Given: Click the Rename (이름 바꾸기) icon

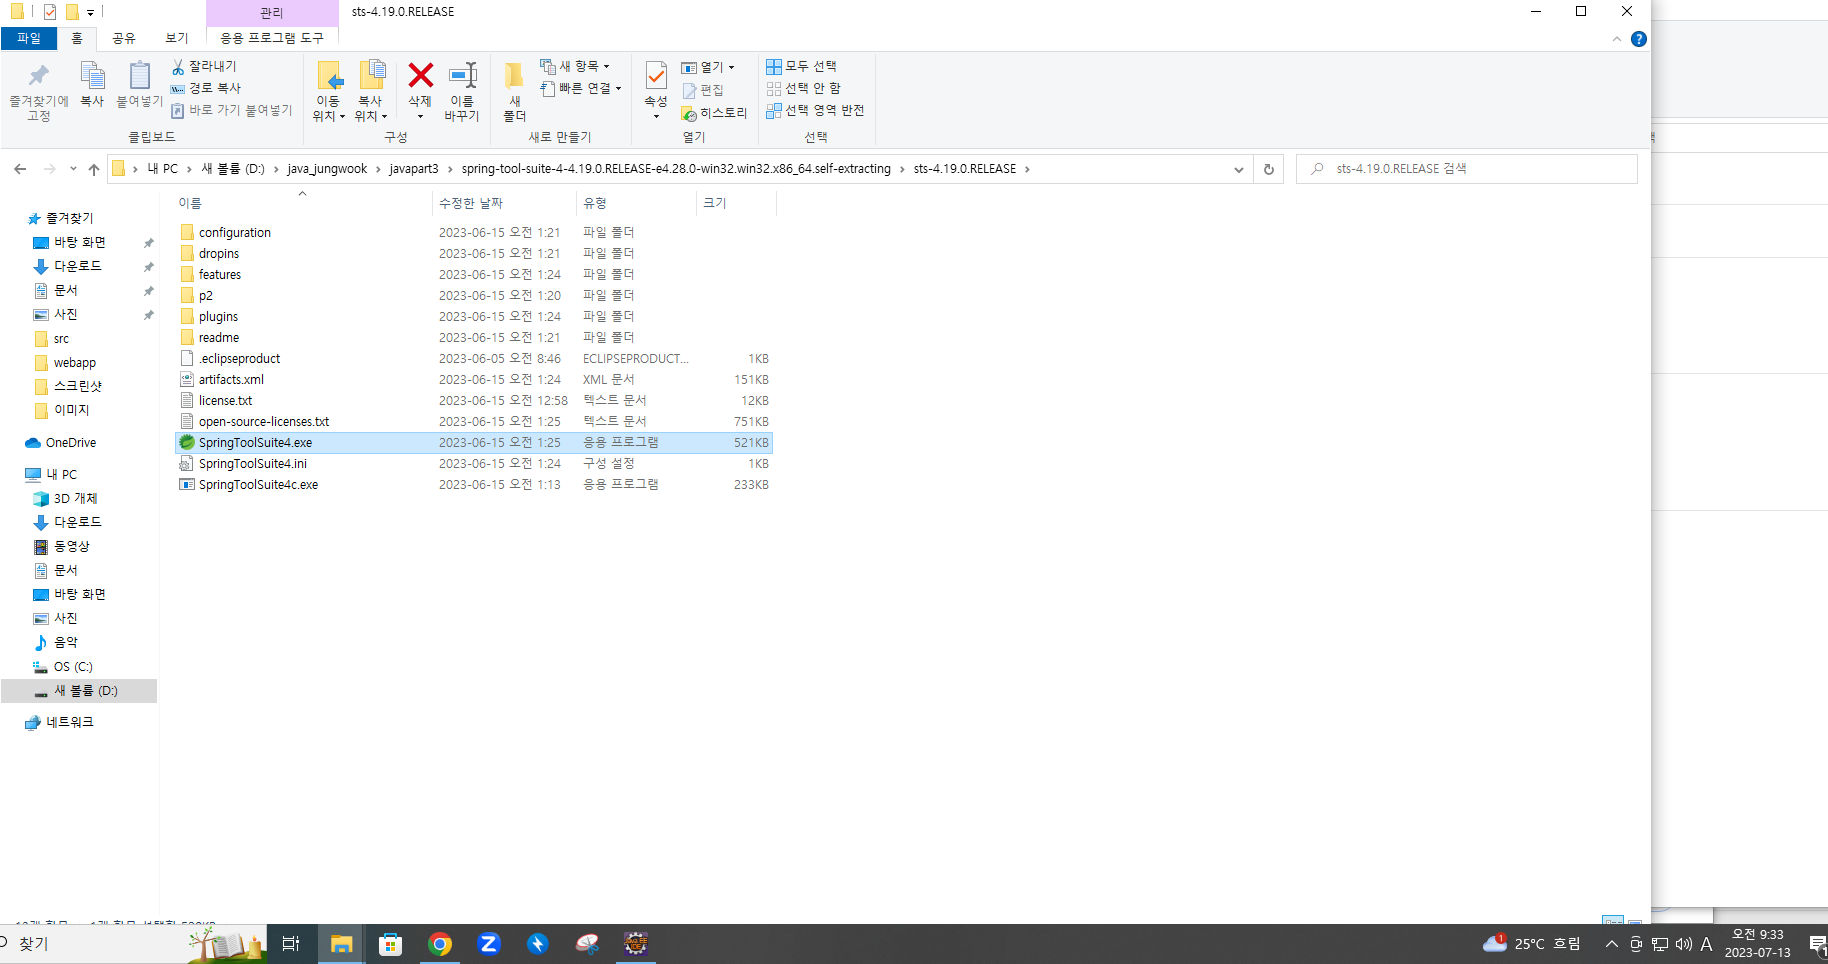Looking at the screenshot, I should coord(462,76).
